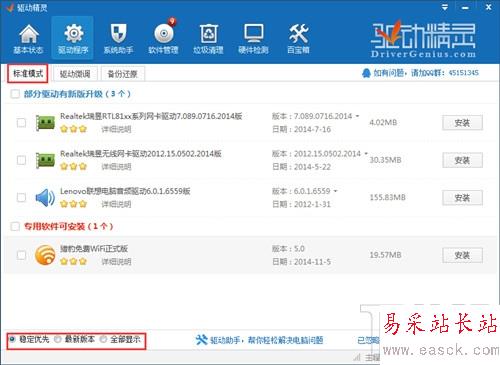The image size is (500, 365).
Task: Install 猎豹免费WiFi正式版
Action: coord(462,256)
